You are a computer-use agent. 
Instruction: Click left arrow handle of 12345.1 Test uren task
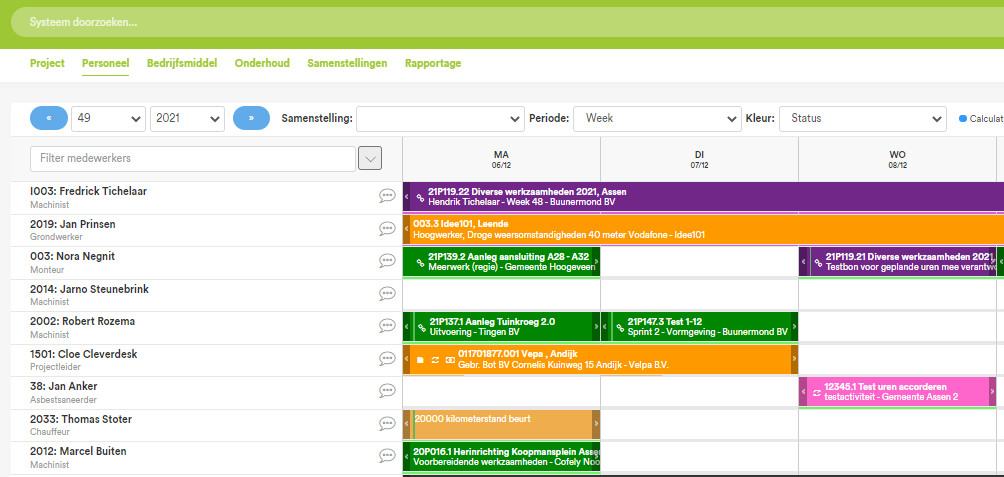pyautogui.click(x=802, y=392)
